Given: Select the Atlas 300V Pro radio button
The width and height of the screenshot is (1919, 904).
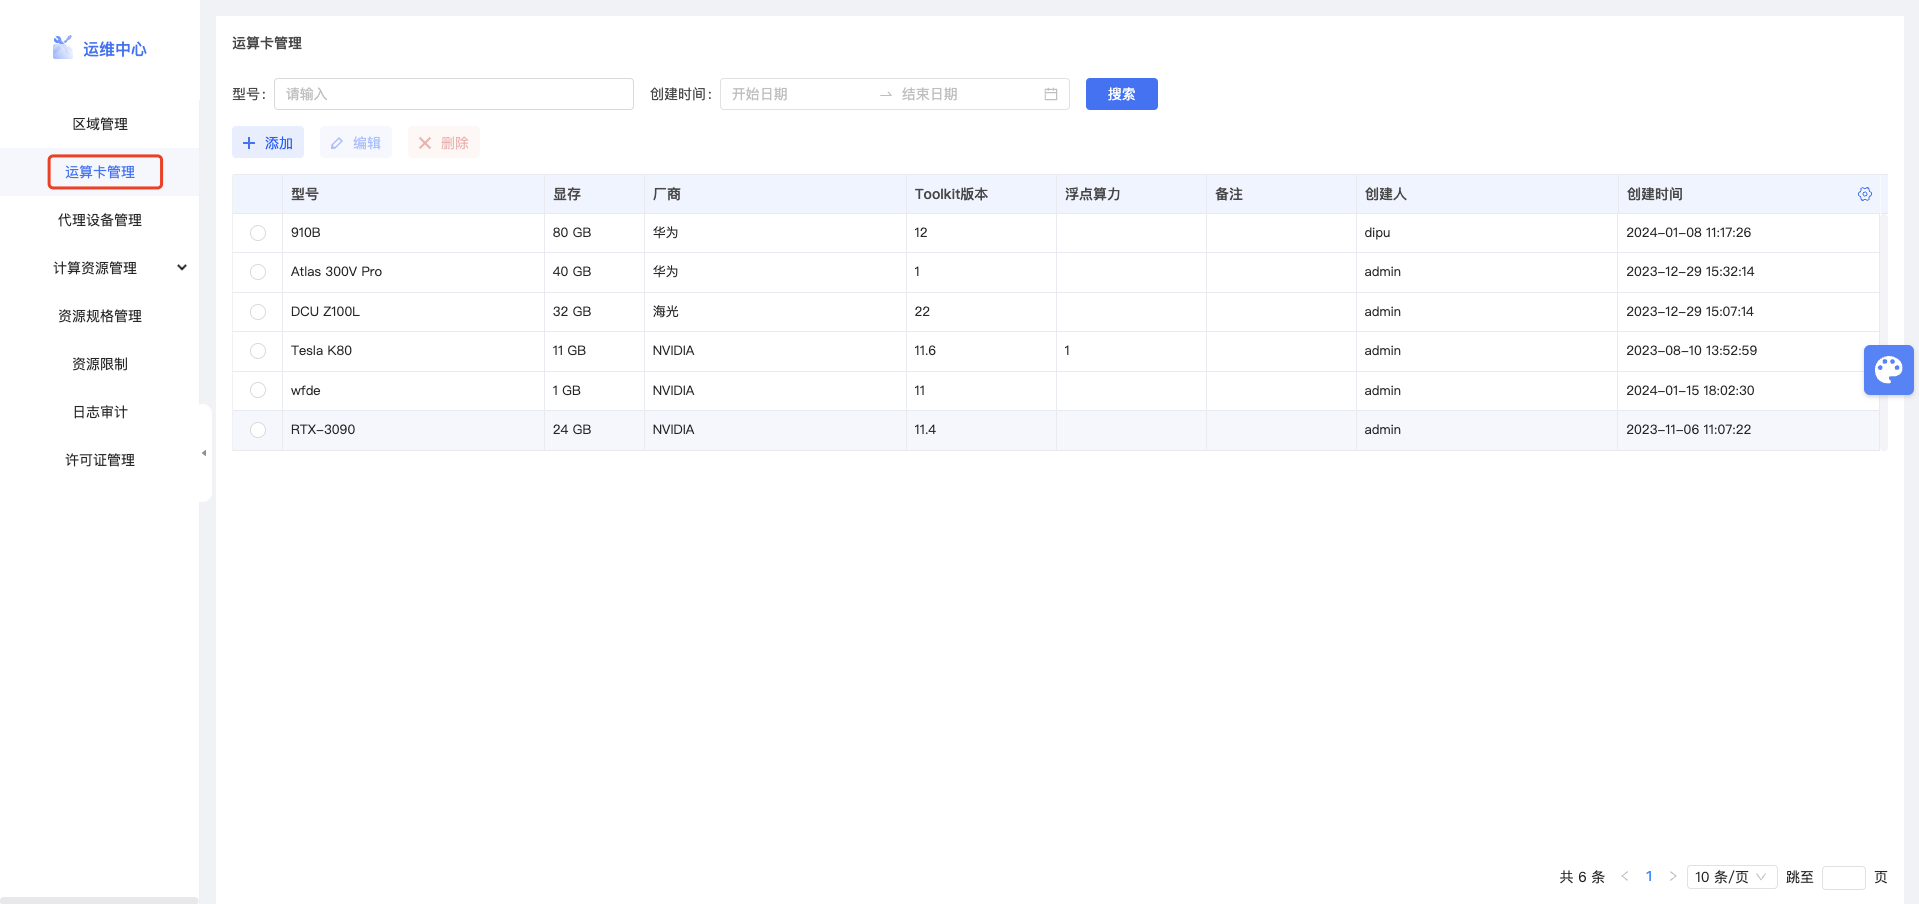Looking at the screenshot, I should 258,272.
